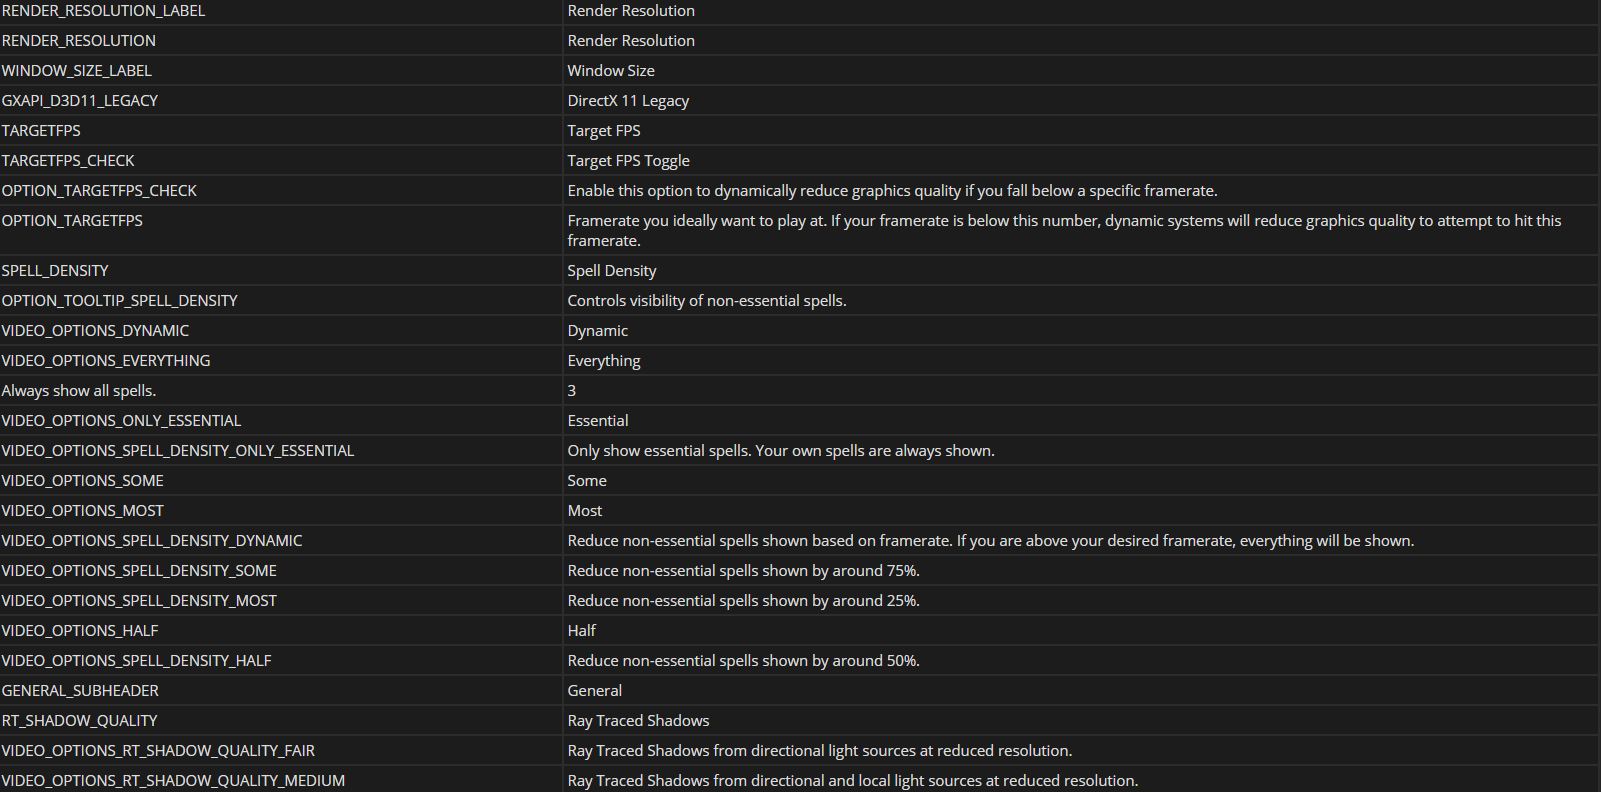Click the VIDEO_OPTIONS_SPELL_DENSITY_DYNAMIC key
Image resolution: width=1601 pixels, height=792 pixels.
pyautogui.click(x=152, y=541)
